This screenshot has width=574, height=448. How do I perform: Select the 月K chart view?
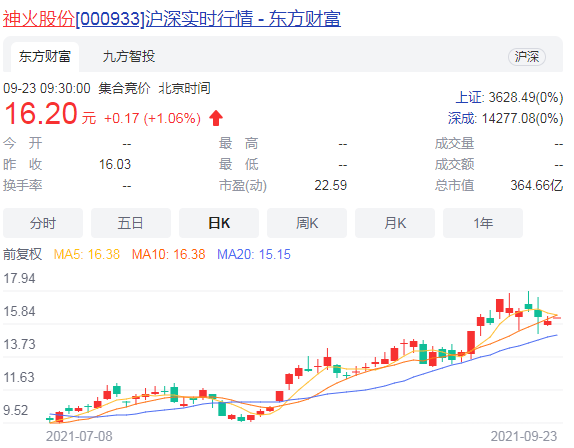point(395,223)
